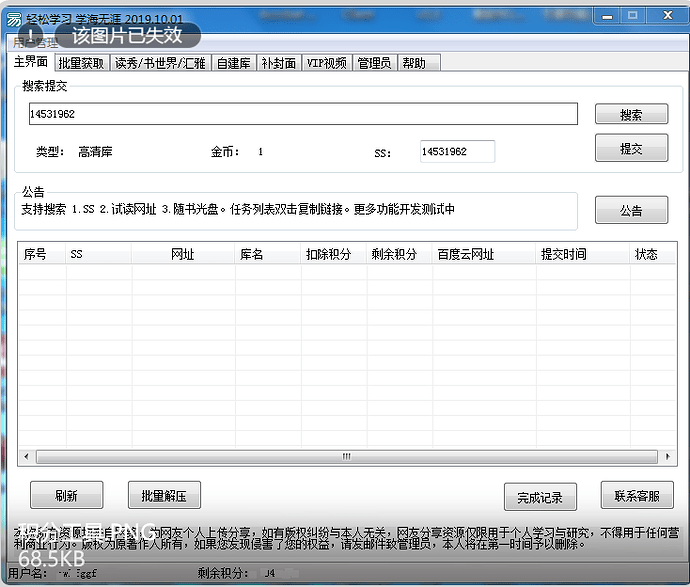Click the app icon in title bar

coord(13,15)
